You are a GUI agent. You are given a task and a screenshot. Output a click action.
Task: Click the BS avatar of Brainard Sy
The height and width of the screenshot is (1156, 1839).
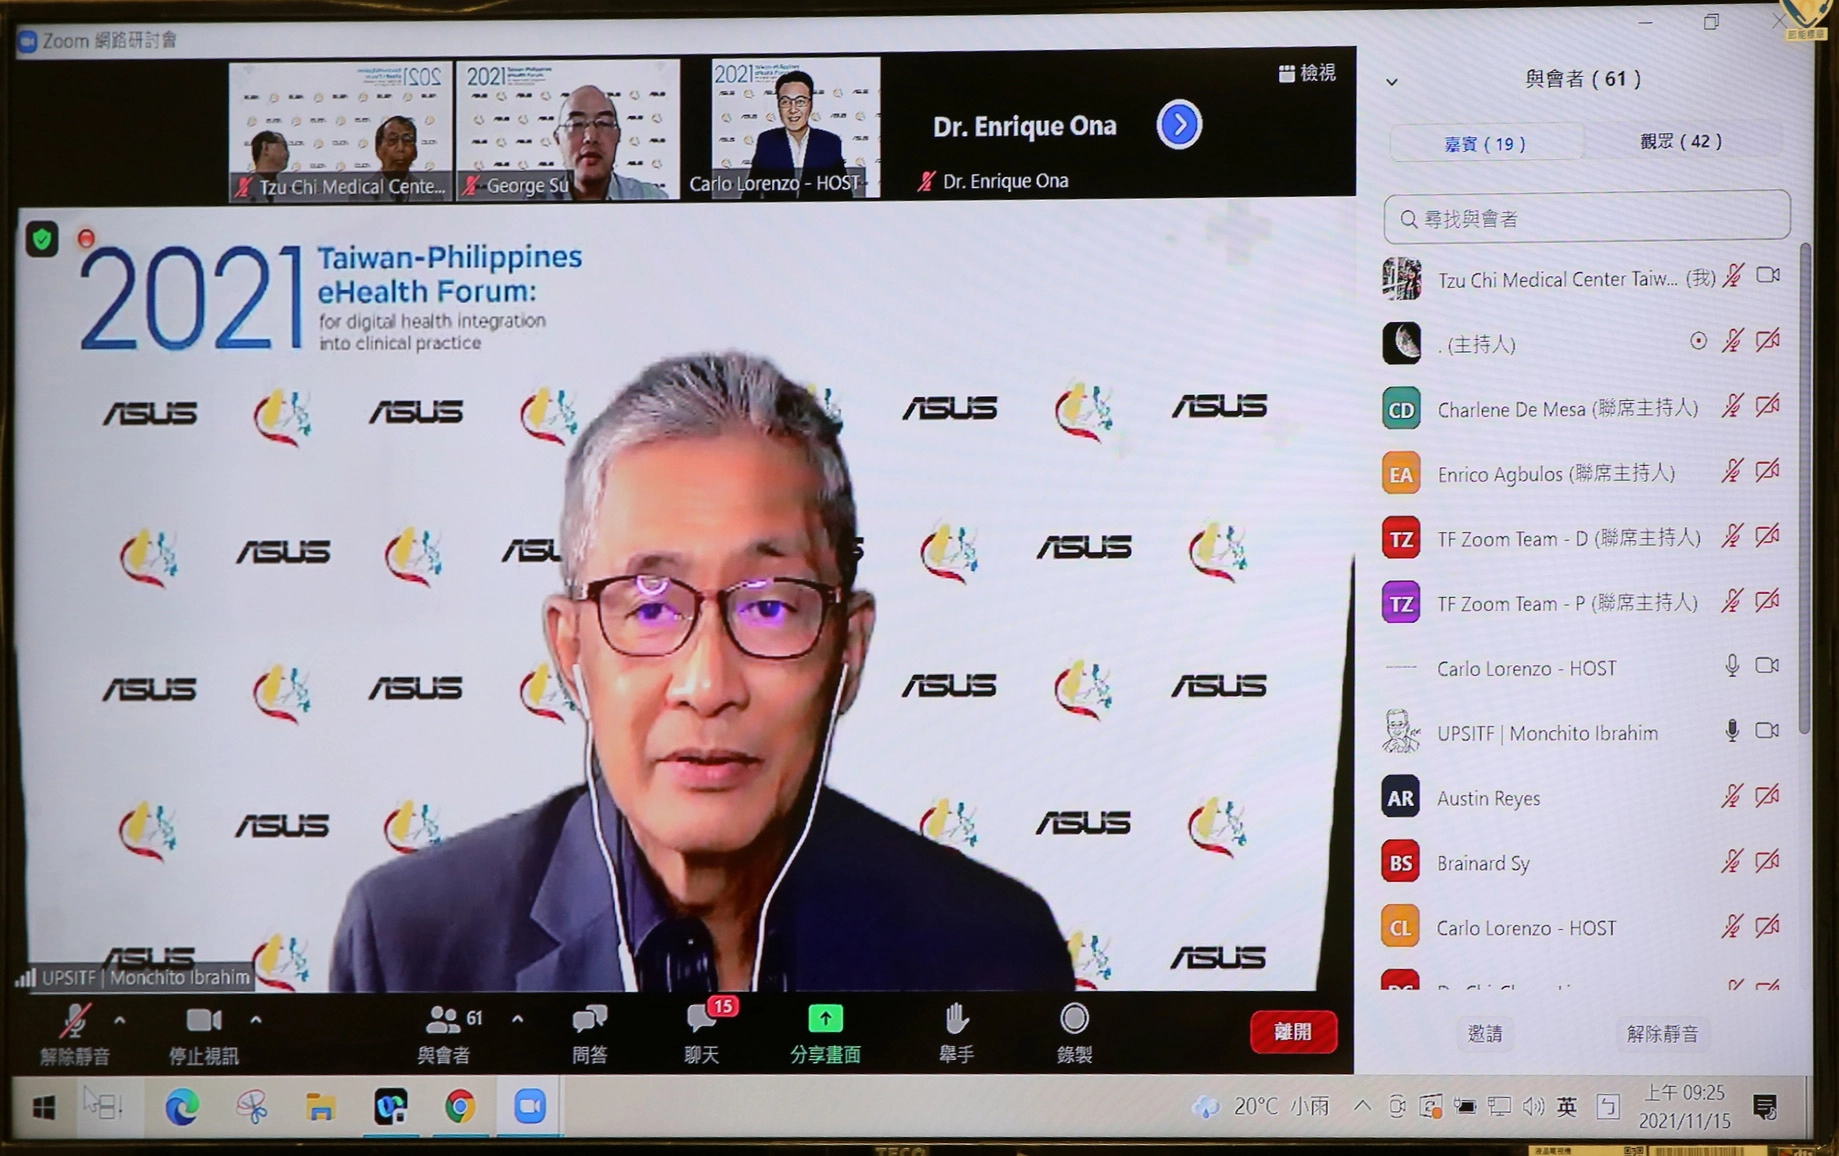[x=1400, y=863]
